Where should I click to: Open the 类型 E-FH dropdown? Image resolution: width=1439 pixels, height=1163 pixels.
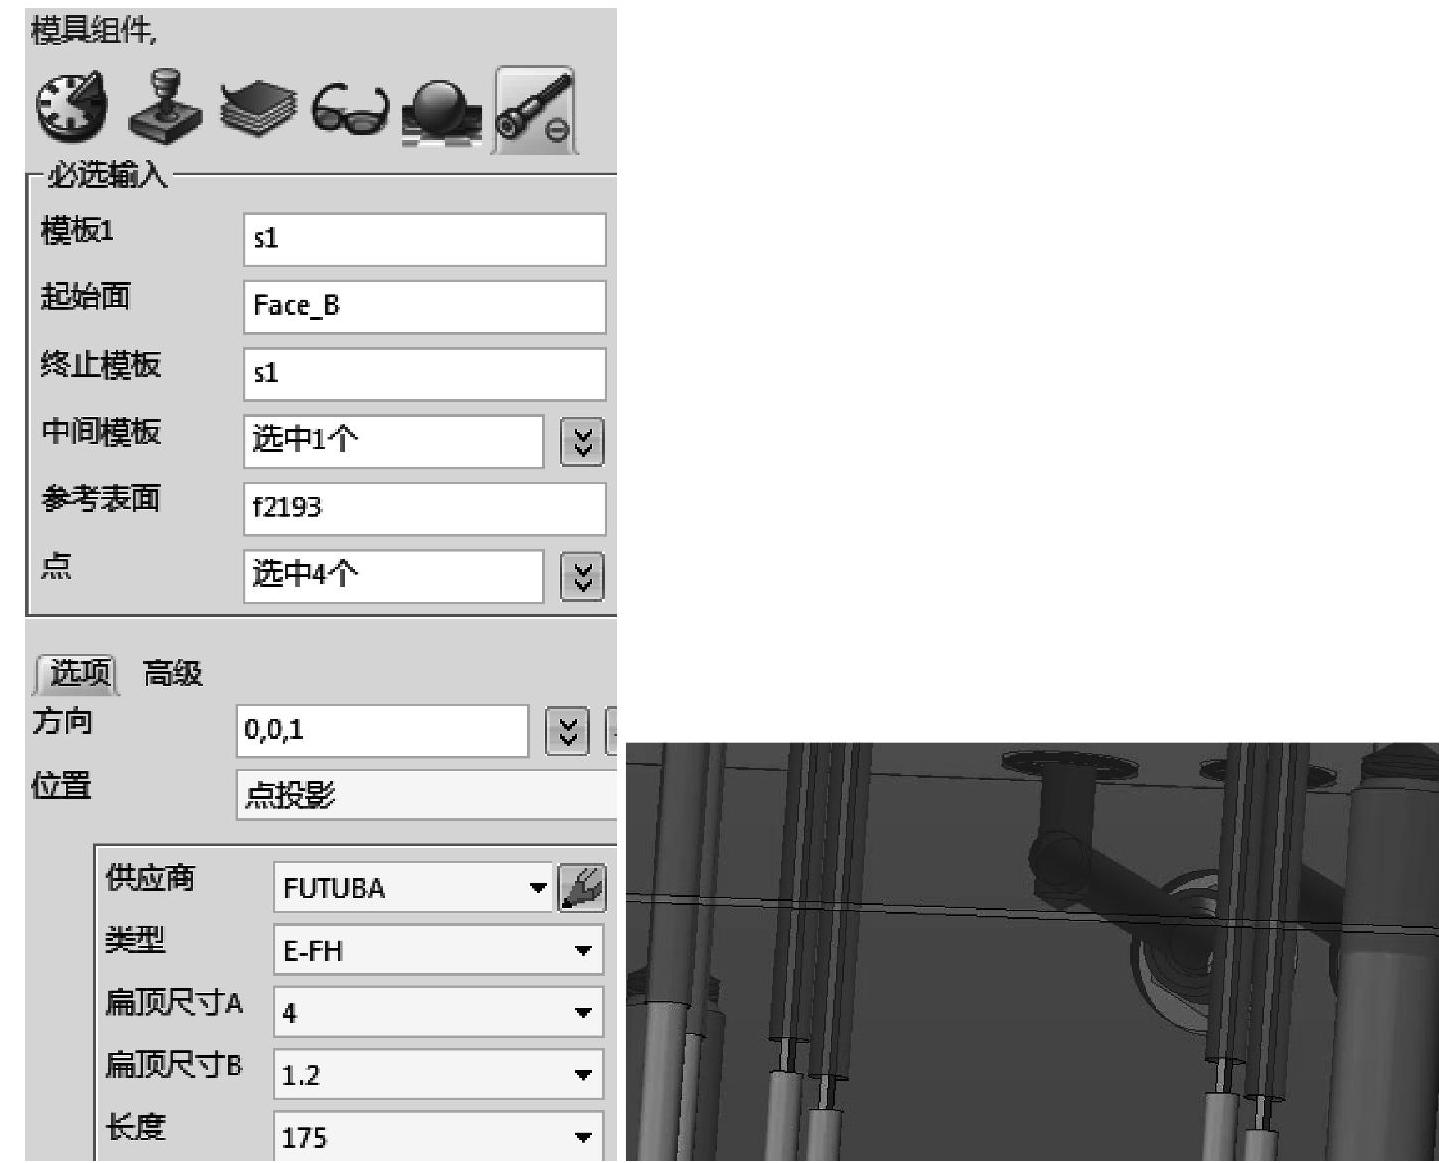(439, 950)
